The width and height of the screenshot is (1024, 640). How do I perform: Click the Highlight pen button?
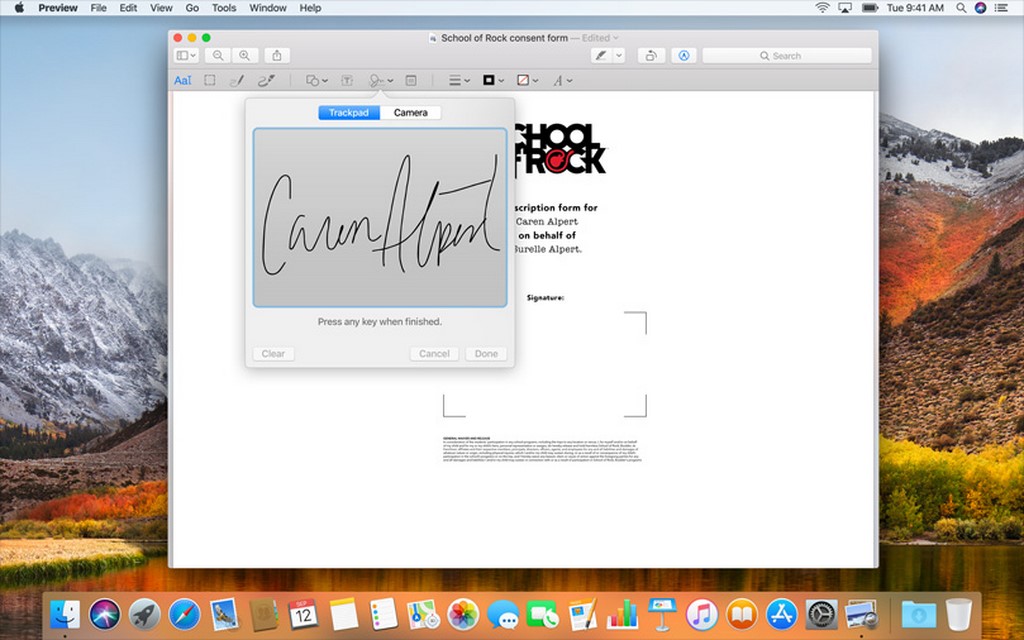(601, 56)
